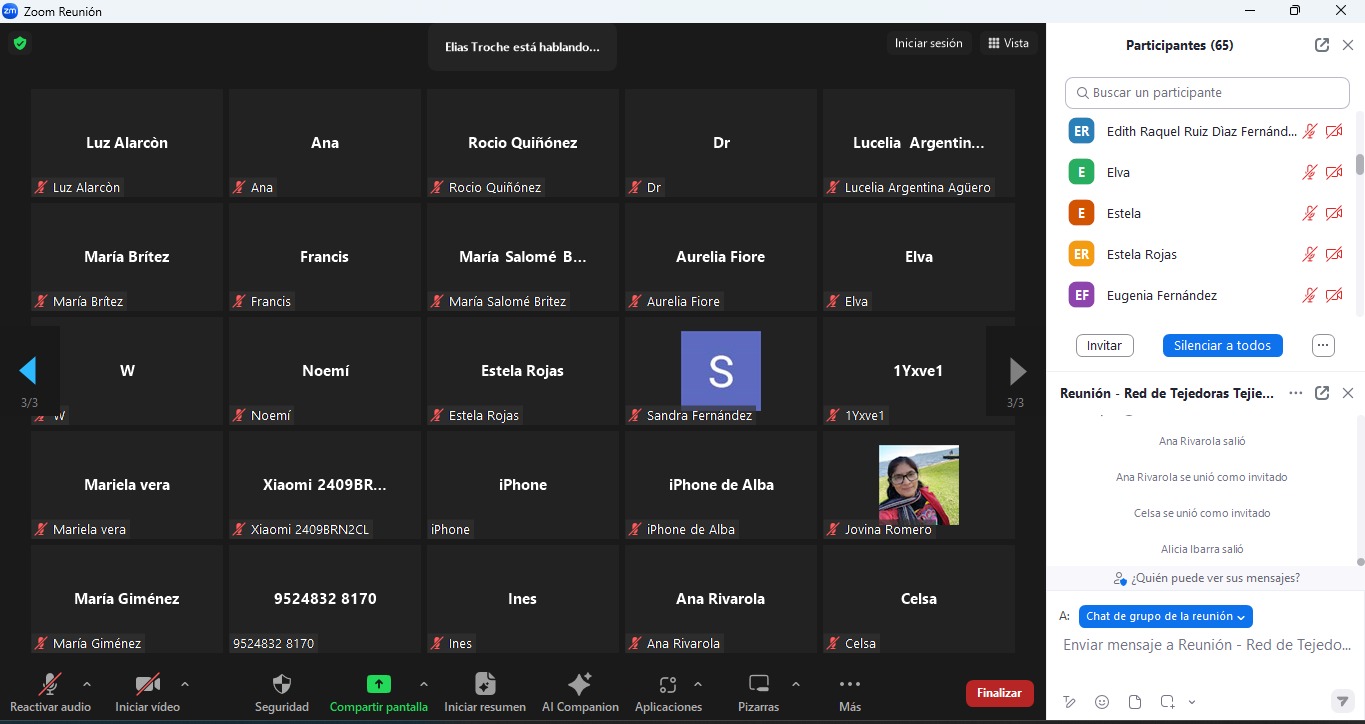
Task: Open the emoji picker in chat
Action: (1102, 702)
